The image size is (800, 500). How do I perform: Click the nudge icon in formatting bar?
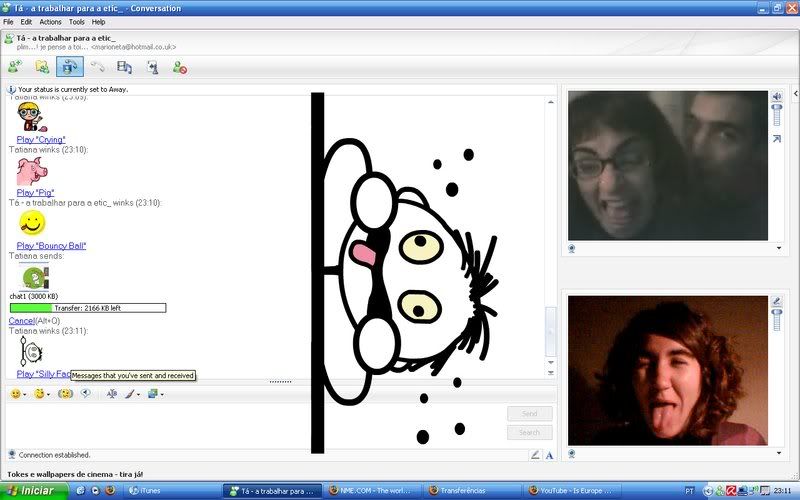click(x=65, y=393)
